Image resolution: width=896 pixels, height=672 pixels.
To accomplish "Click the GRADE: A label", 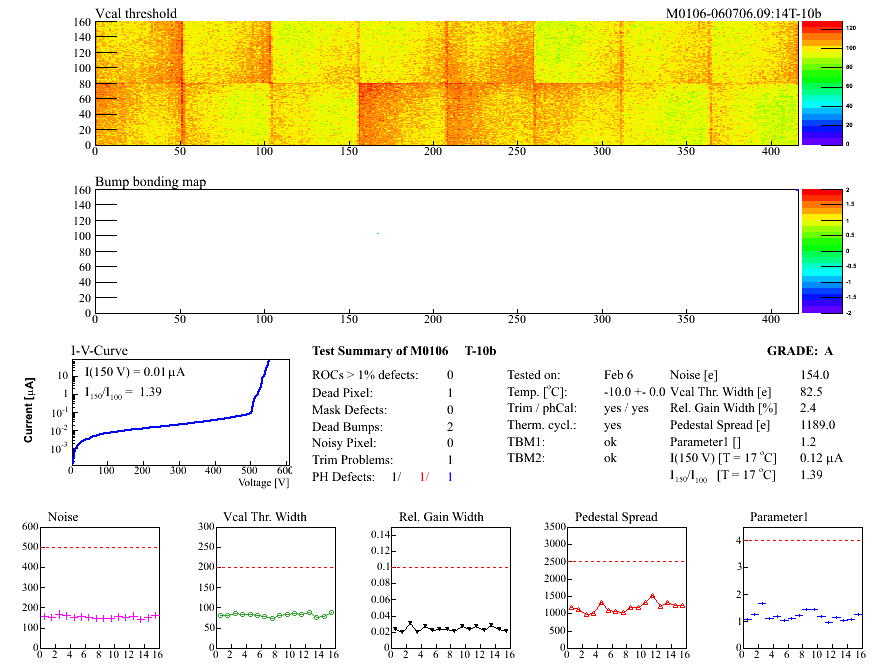I will click(798, 351).
